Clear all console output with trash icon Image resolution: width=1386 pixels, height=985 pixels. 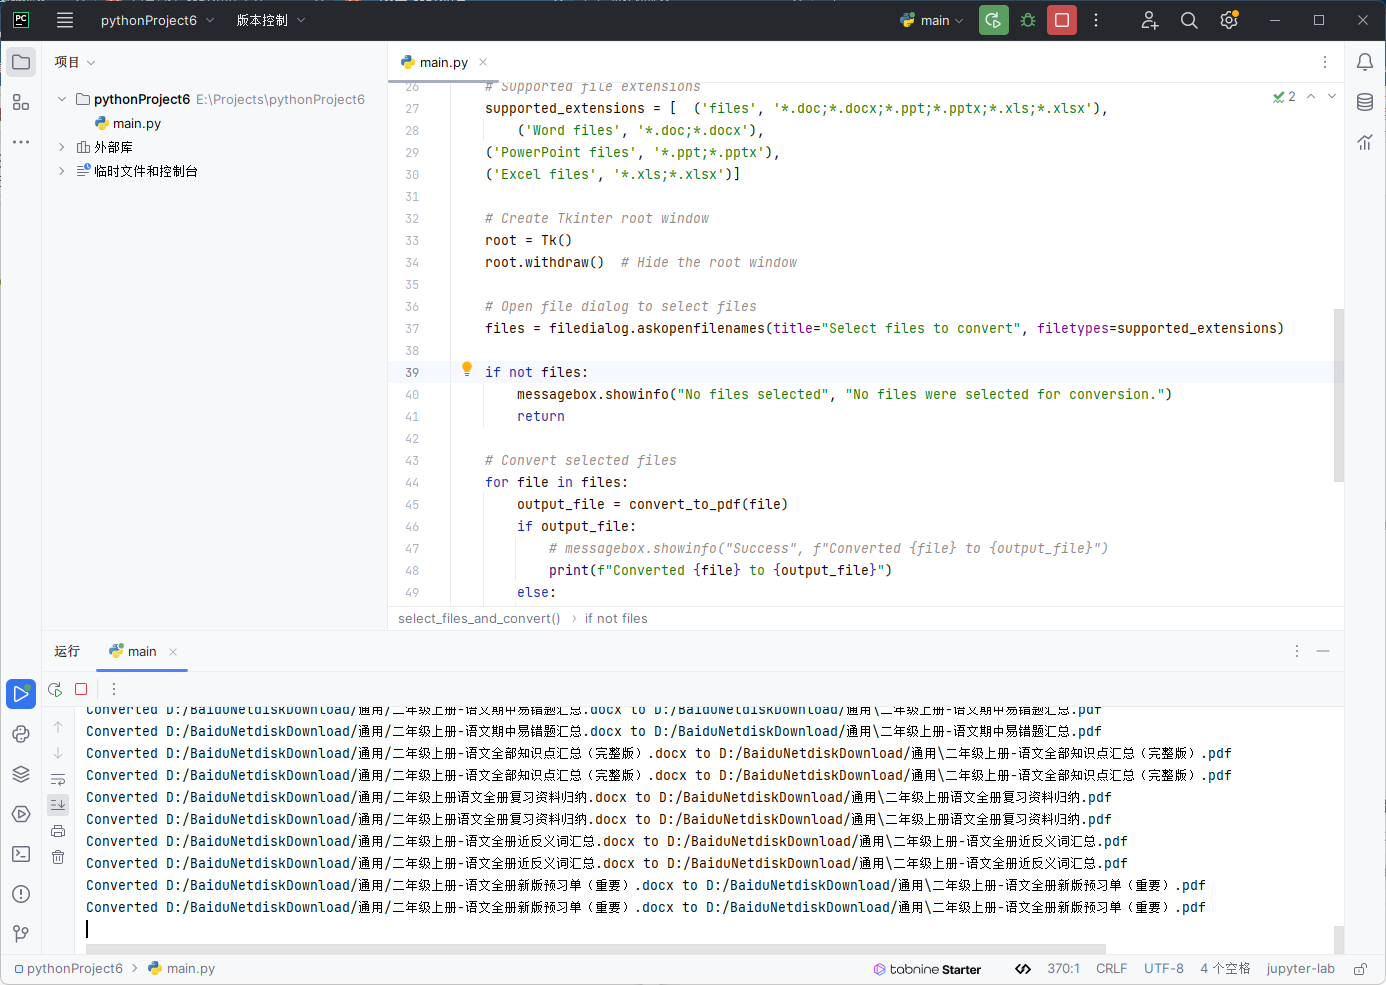click(58, 857)
